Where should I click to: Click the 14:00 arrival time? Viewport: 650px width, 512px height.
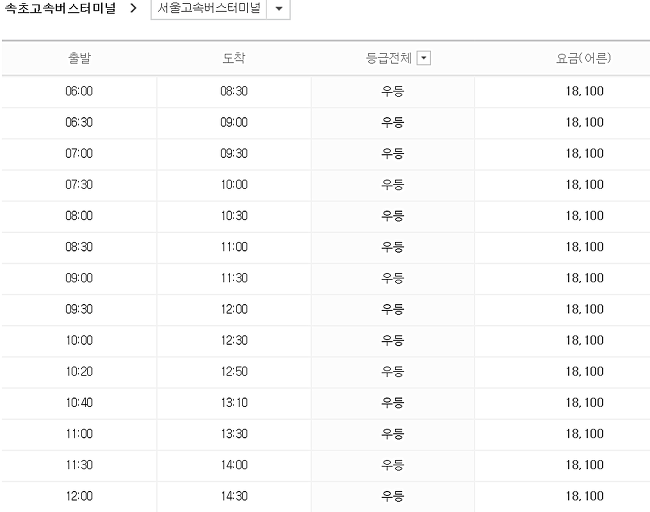click(x=234, y=465)
